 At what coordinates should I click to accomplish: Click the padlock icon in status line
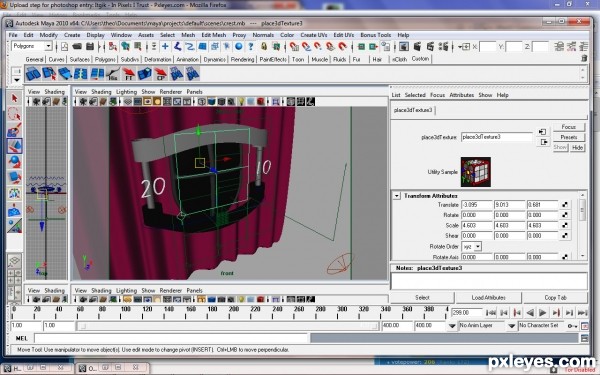tap(264, 47)
